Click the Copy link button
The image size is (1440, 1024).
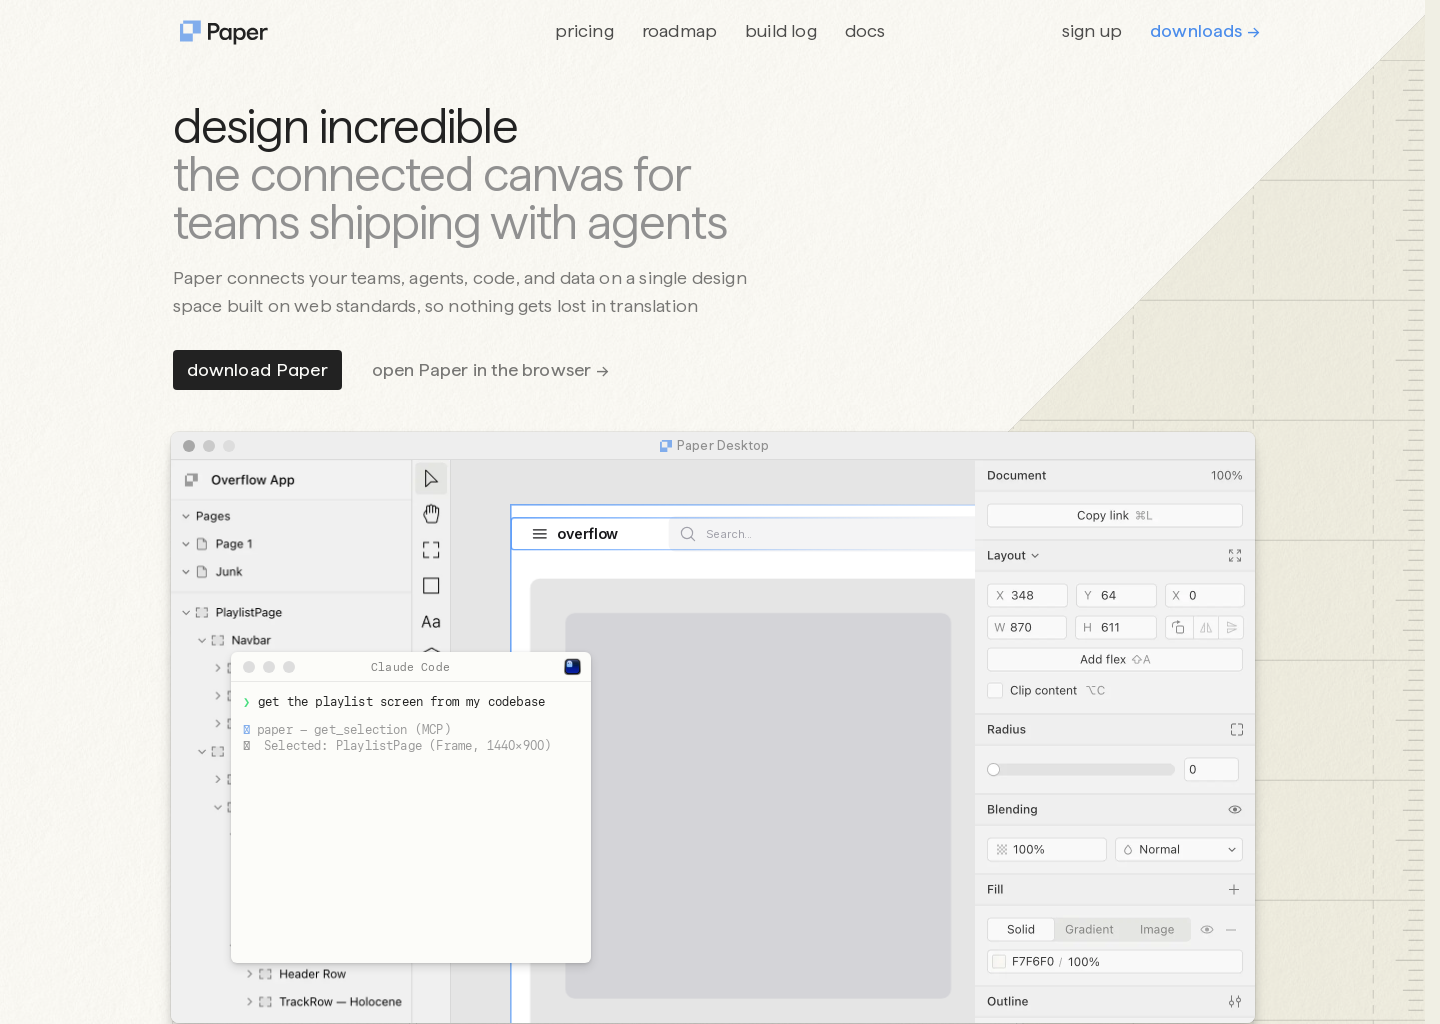1115,516
